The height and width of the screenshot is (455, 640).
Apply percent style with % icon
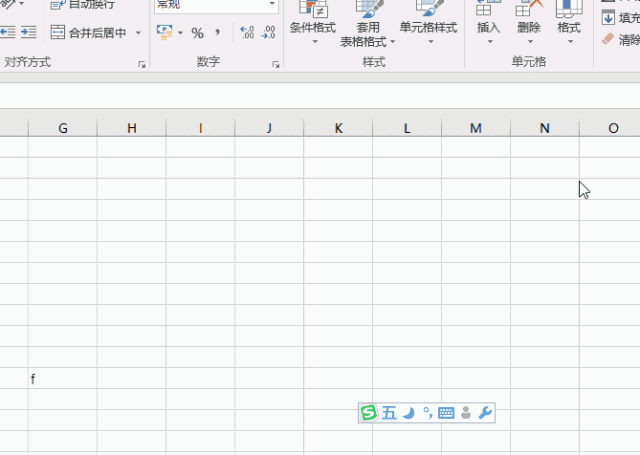point(198,33)
